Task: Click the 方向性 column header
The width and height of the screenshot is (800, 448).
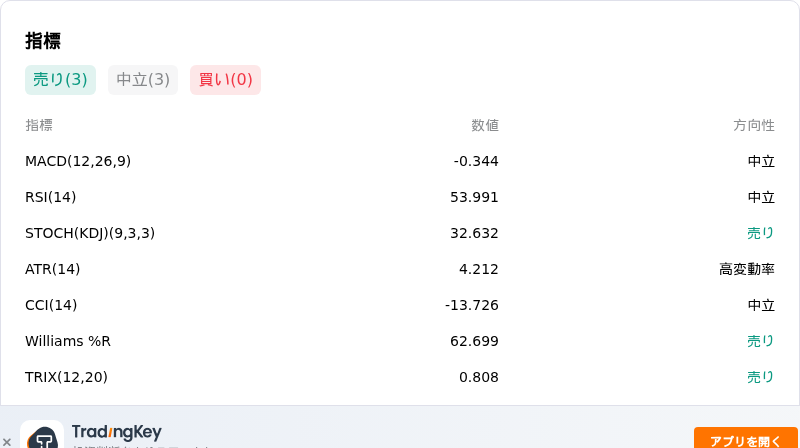Action: [x=754, y=126]
